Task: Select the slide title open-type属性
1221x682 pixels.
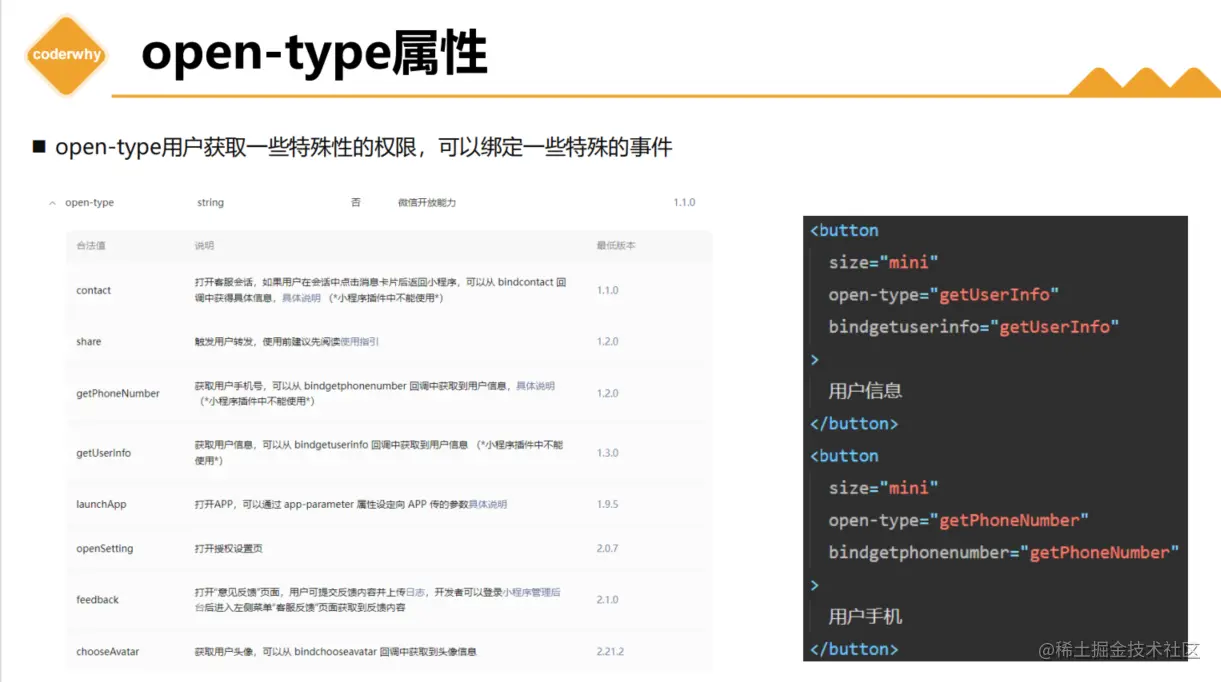Action: 314,53
